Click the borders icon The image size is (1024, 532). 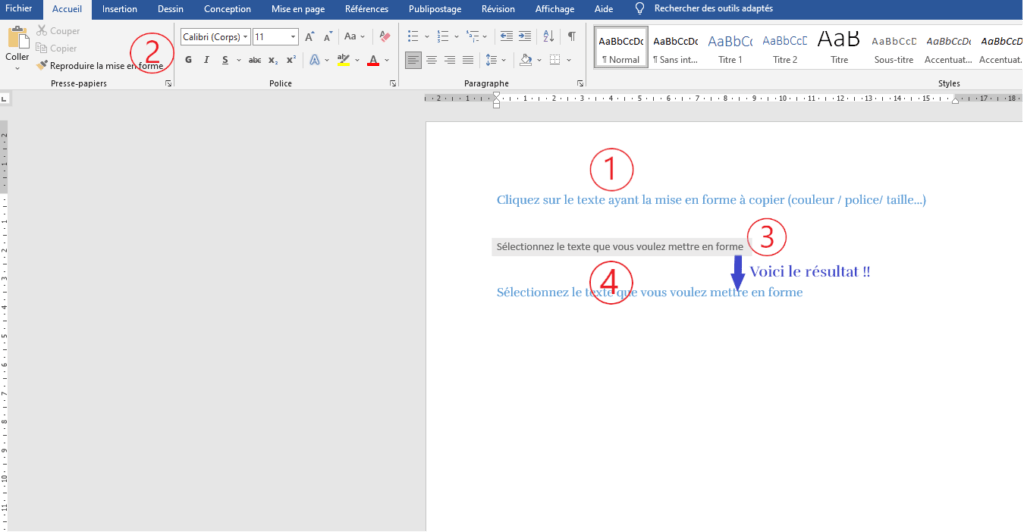(x=555, y=60)
